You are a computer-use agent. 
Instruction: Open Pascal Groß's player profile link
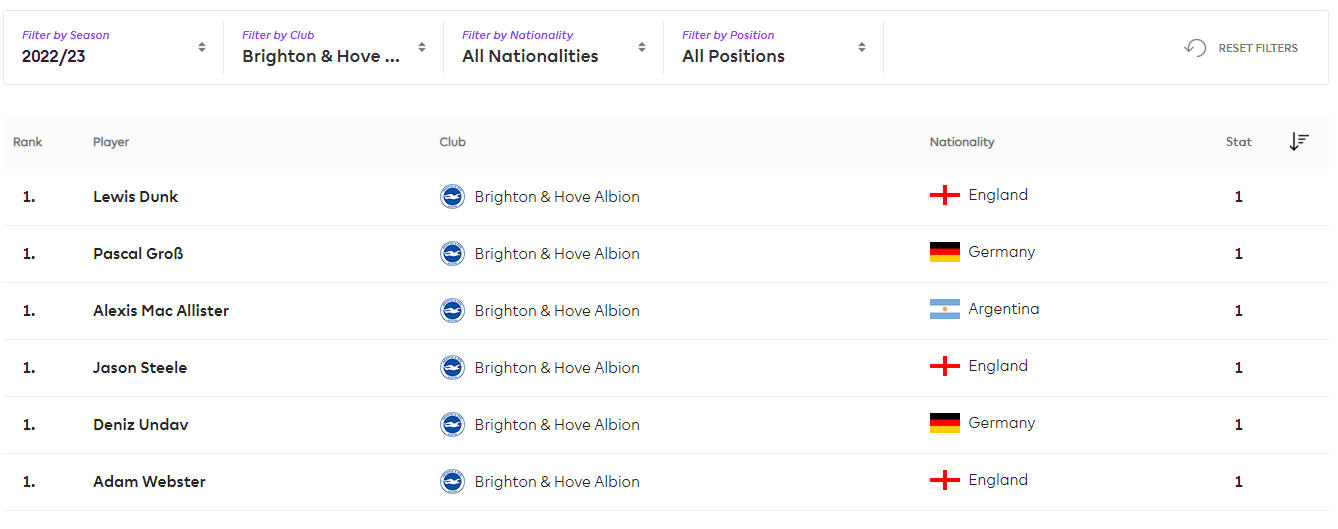click(138, 254)
